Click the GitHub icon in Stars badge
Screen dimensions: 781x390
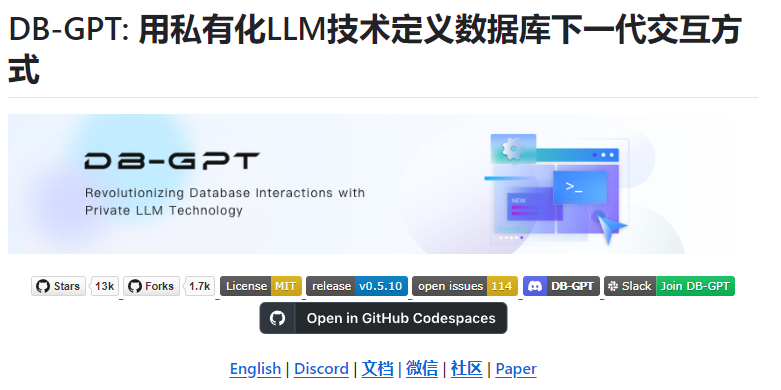pos(43,286)
